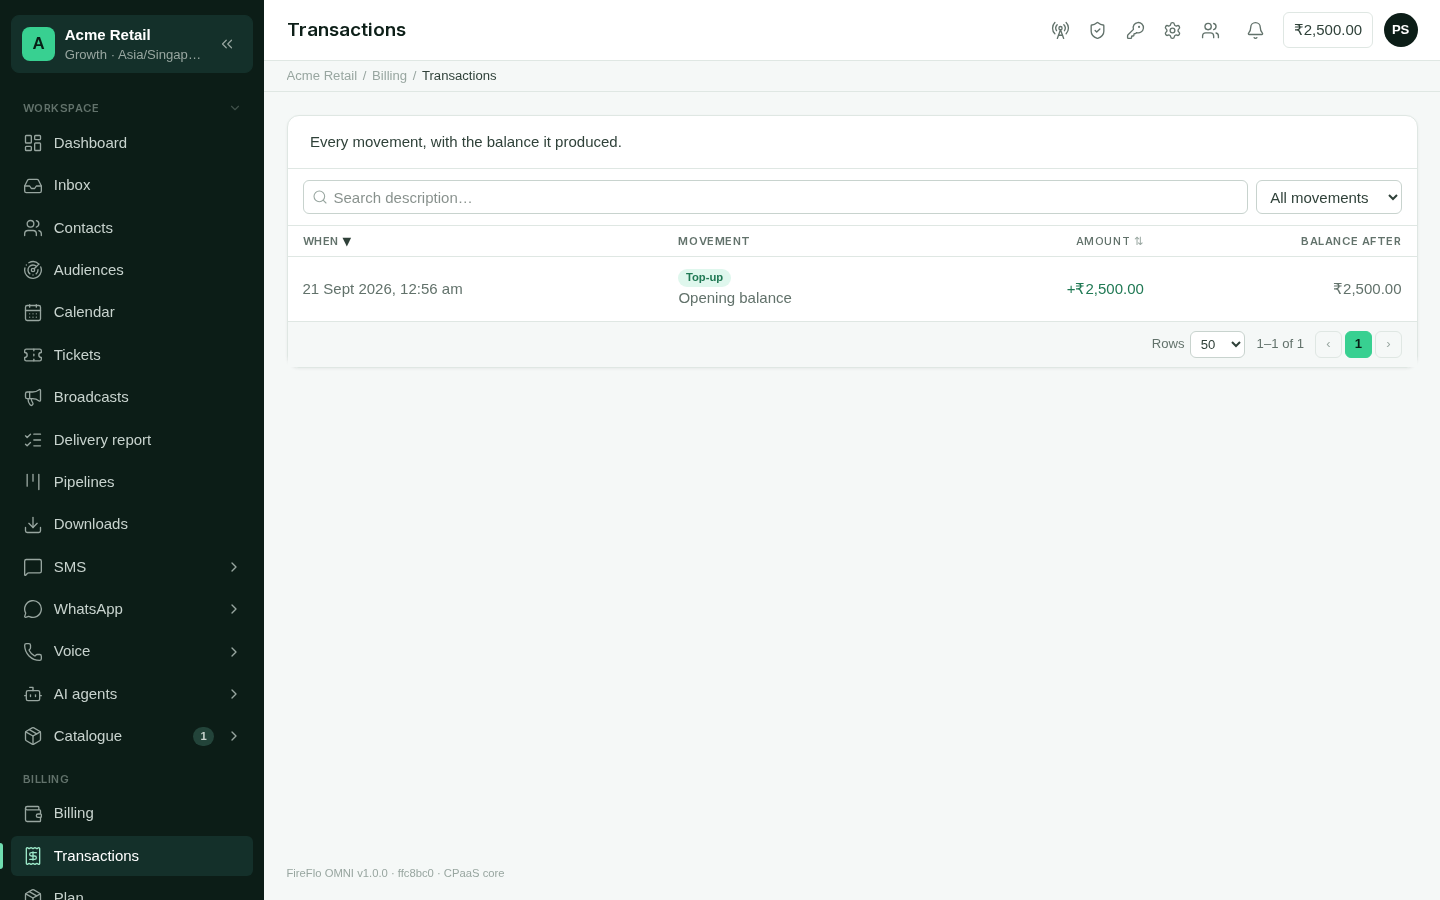The width and height of the screenshot is (1440, 900).
Task: Click the previous page arrow
Action: coord(1328,344)
